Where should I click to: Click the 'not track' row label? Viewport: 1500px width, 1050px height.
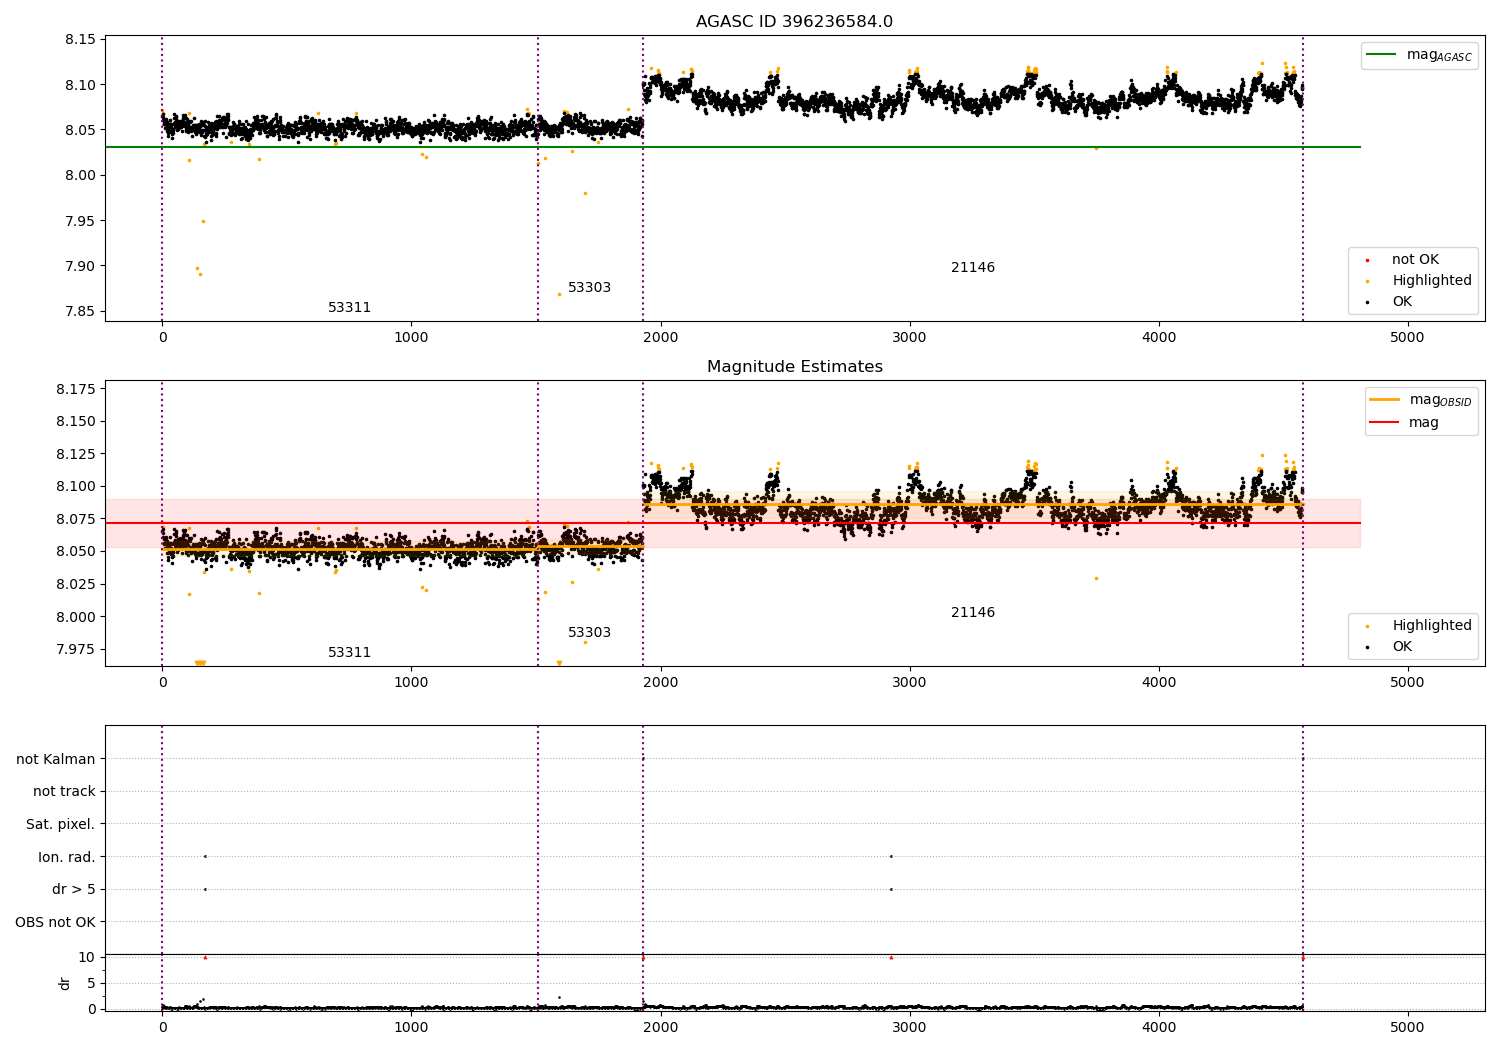[64, 792]
